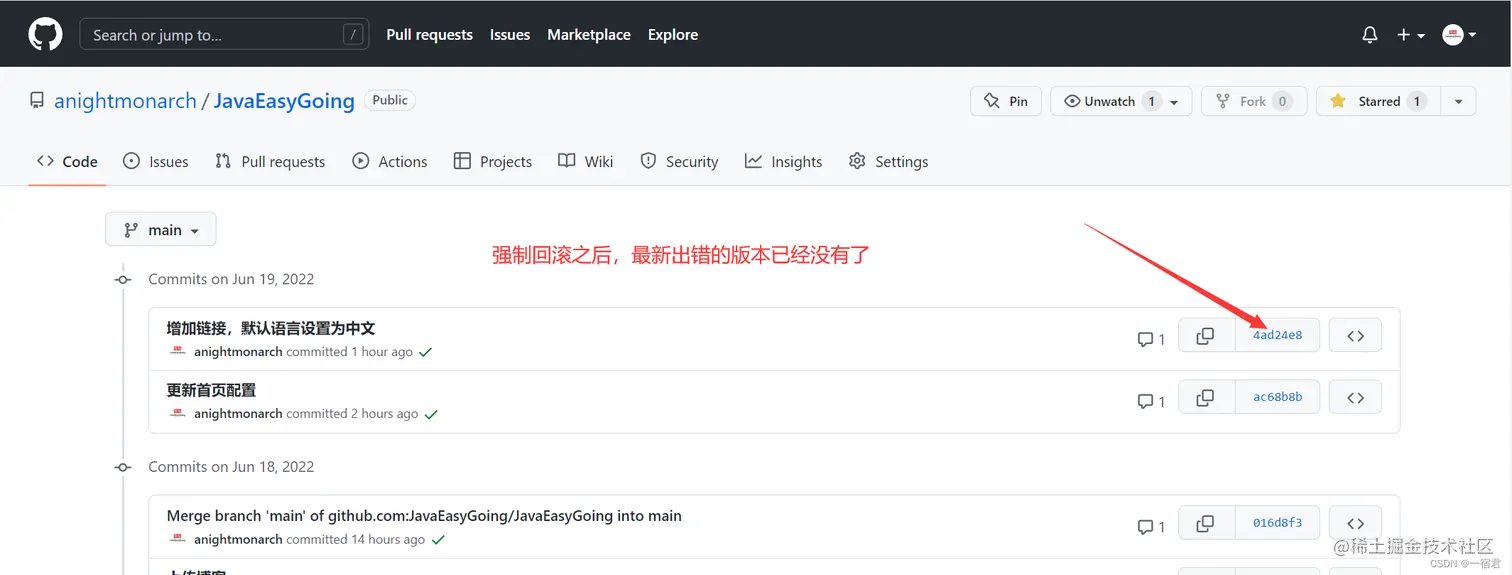Switch to the Code tab

tap(67, 161)
